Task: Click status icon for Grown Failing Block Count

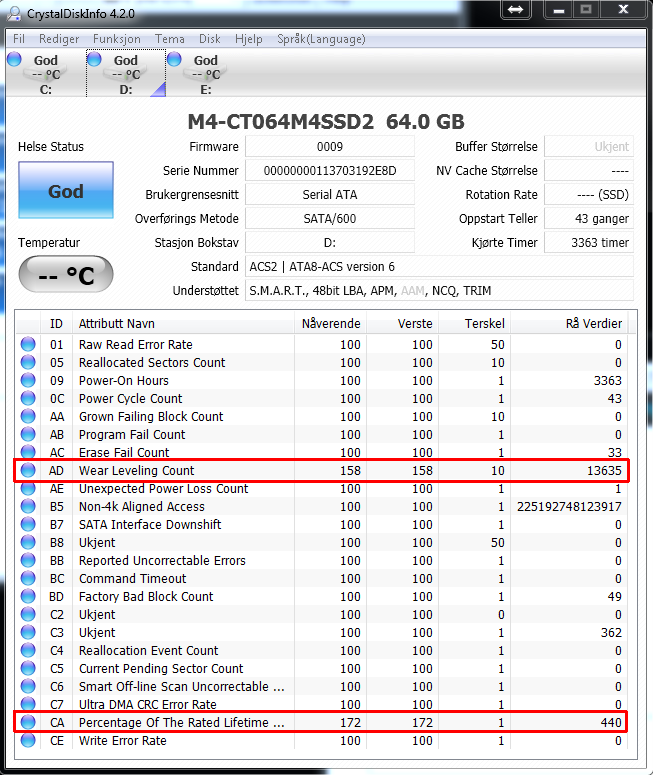Action: [x=28, y=416]
